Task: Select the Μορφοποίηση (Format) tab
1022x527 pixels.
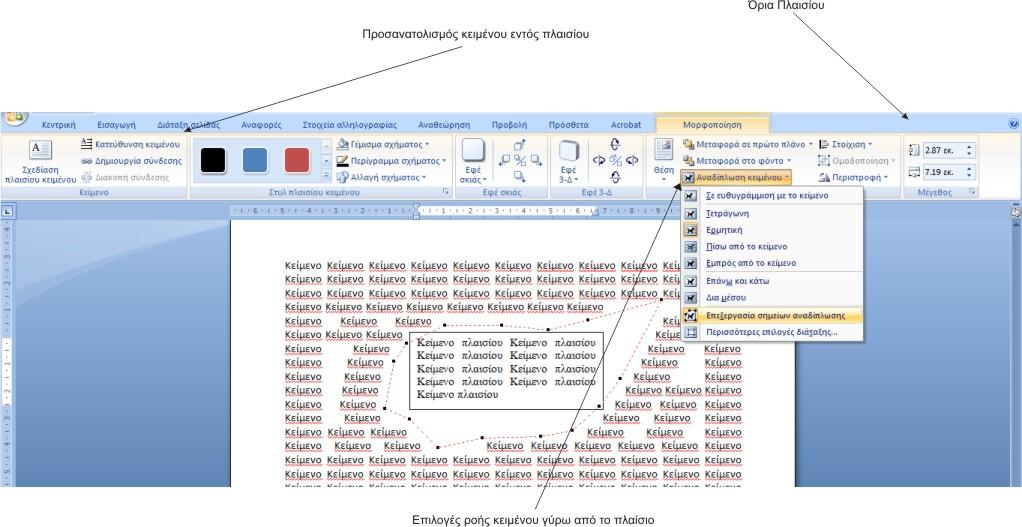Action: point(712,124)
